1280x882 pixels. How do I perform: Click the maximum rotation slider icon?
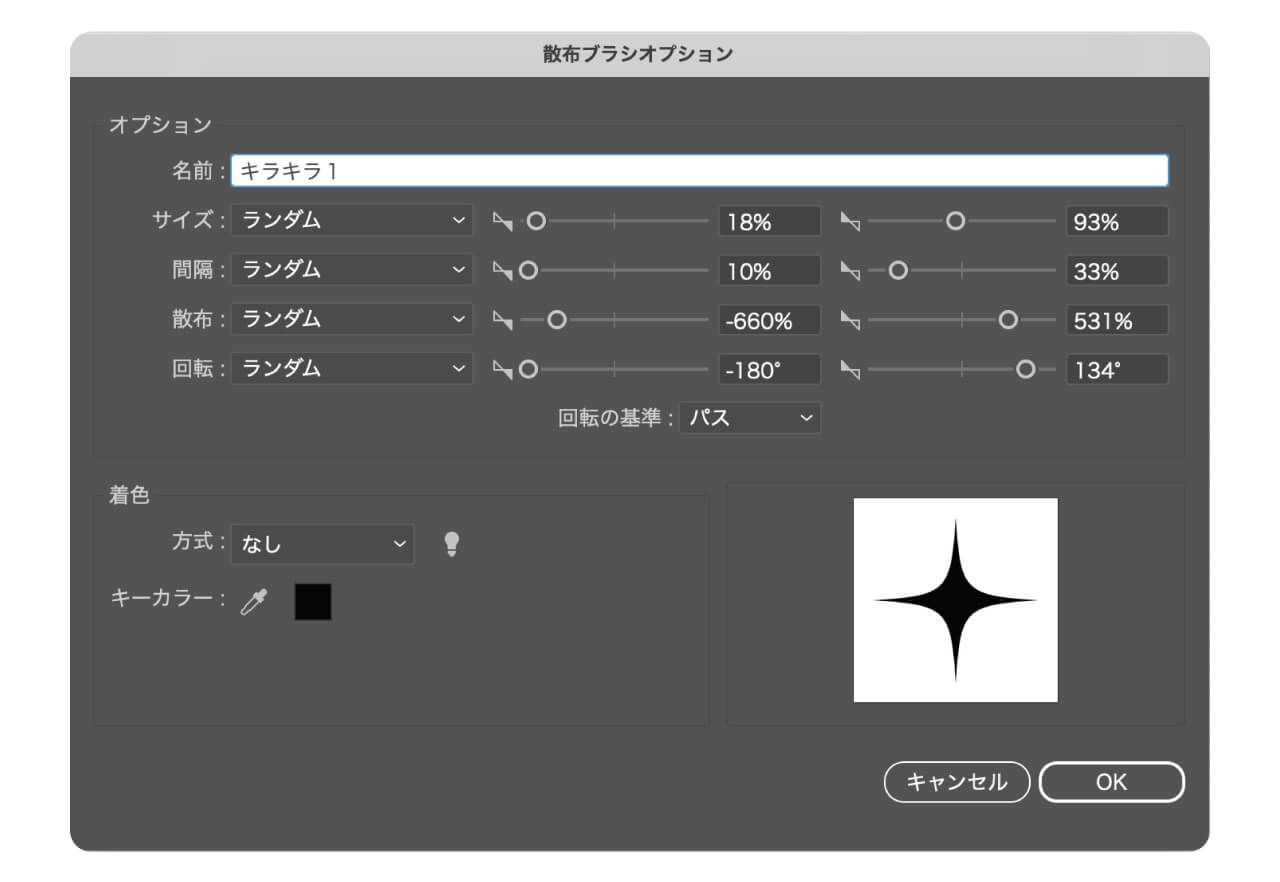pyautogui.click(x=850, y=370)
